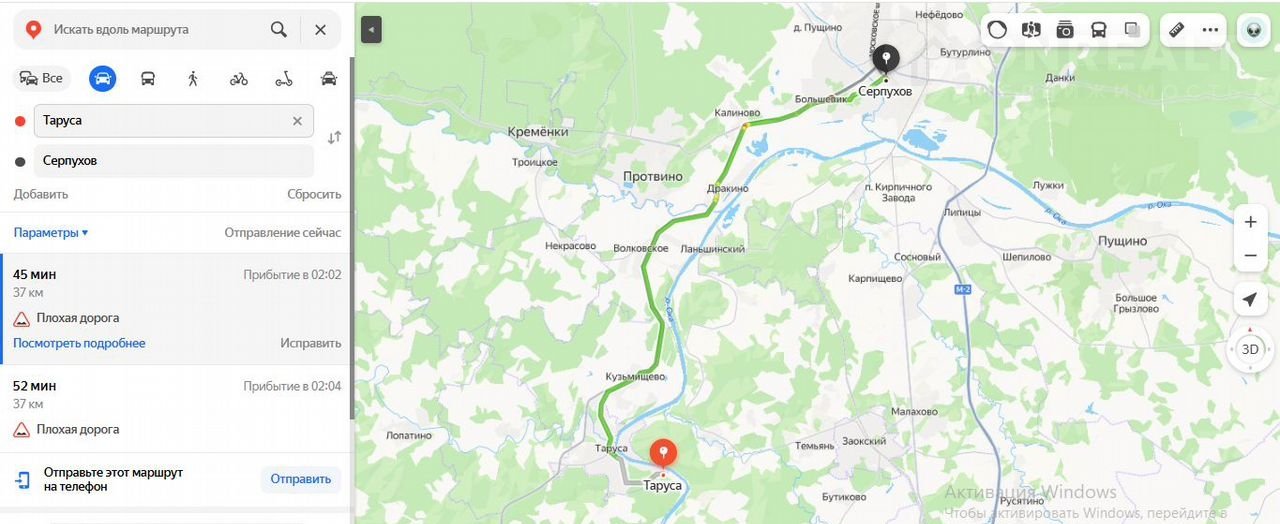The height and width of the screenshot is (524, 1280).
Task: Open the ruler distance measurement tool
Action: click(1176, 30)
